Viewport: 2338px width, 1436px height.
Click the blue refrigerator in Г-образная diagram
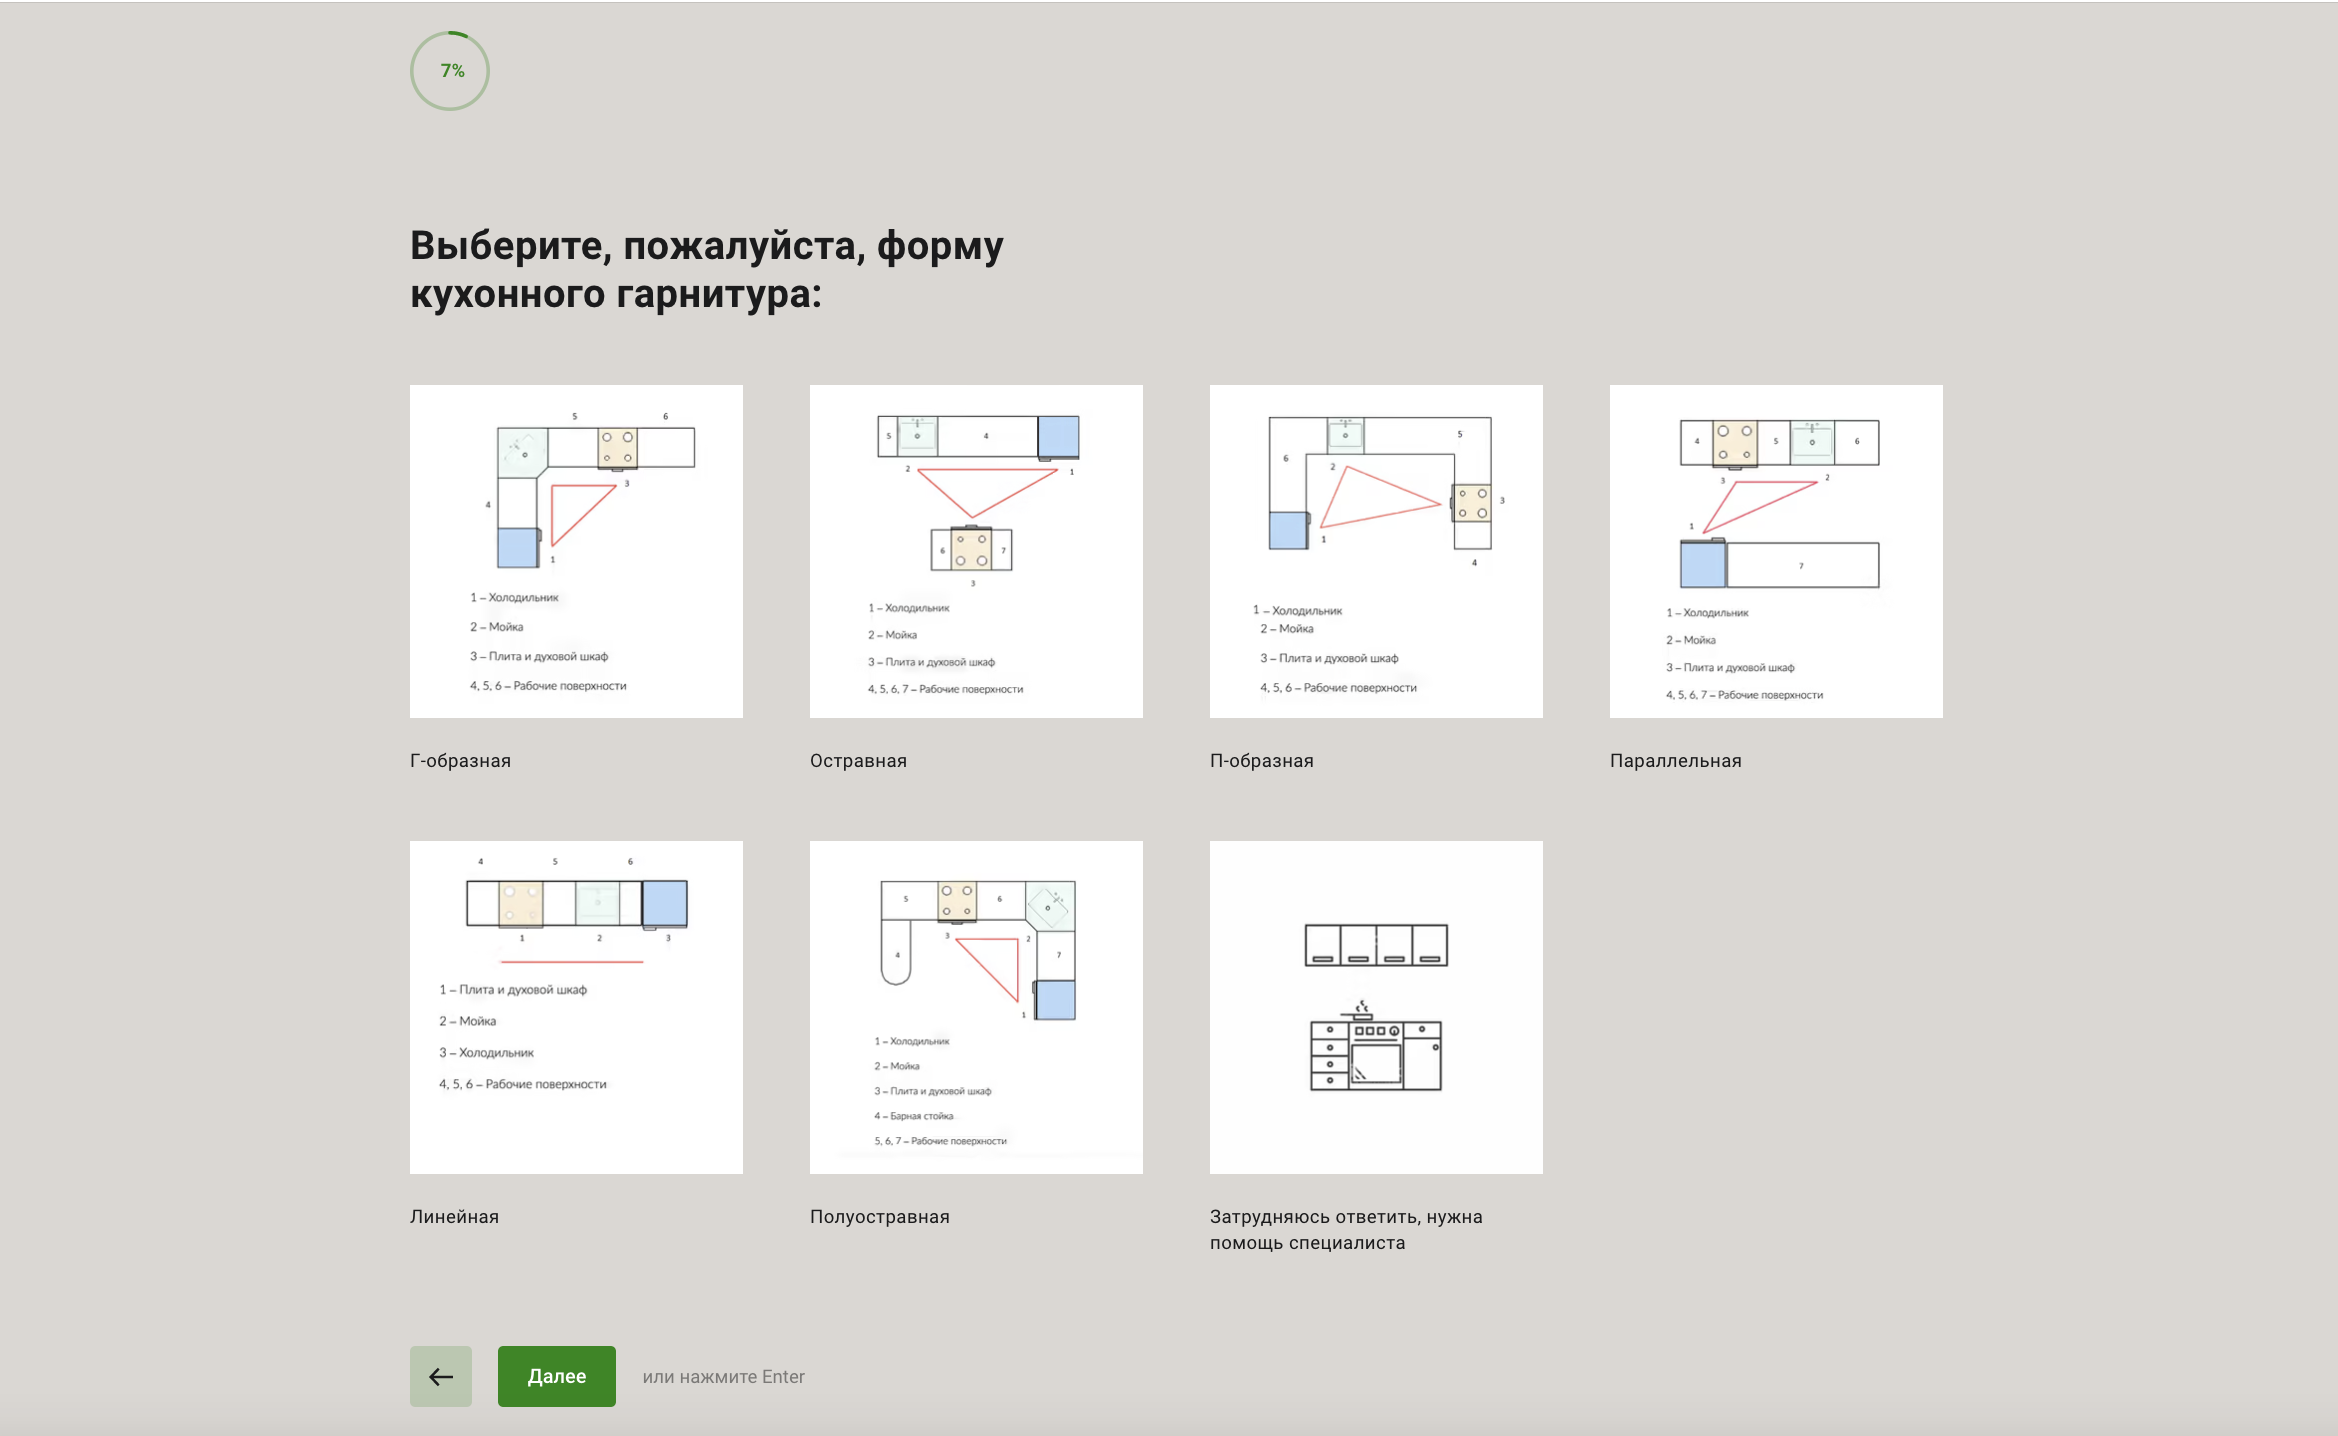pos(517,548)
